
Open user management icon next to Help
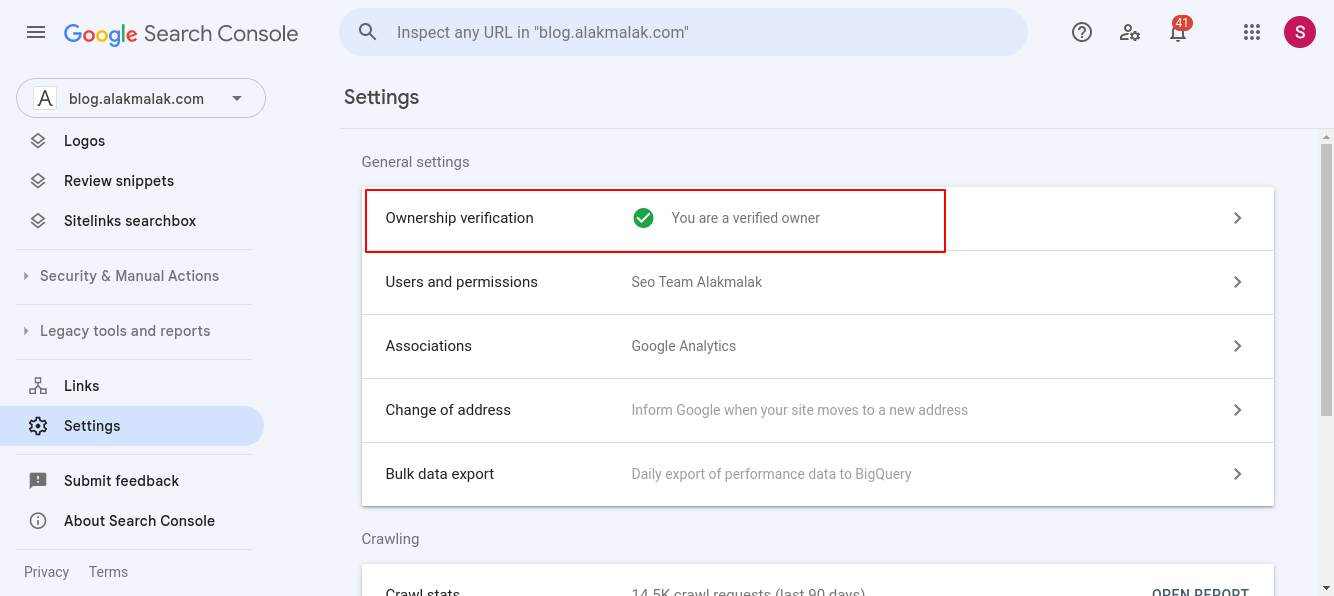click(x=1130, y=32)
